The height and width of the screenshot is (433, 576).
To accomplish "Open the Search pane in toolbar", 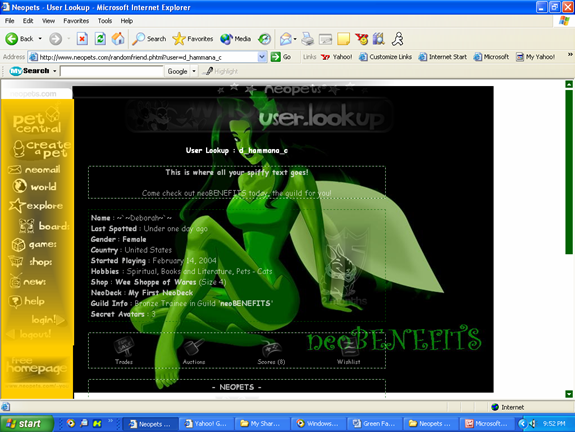I will [x=149, y=39].
